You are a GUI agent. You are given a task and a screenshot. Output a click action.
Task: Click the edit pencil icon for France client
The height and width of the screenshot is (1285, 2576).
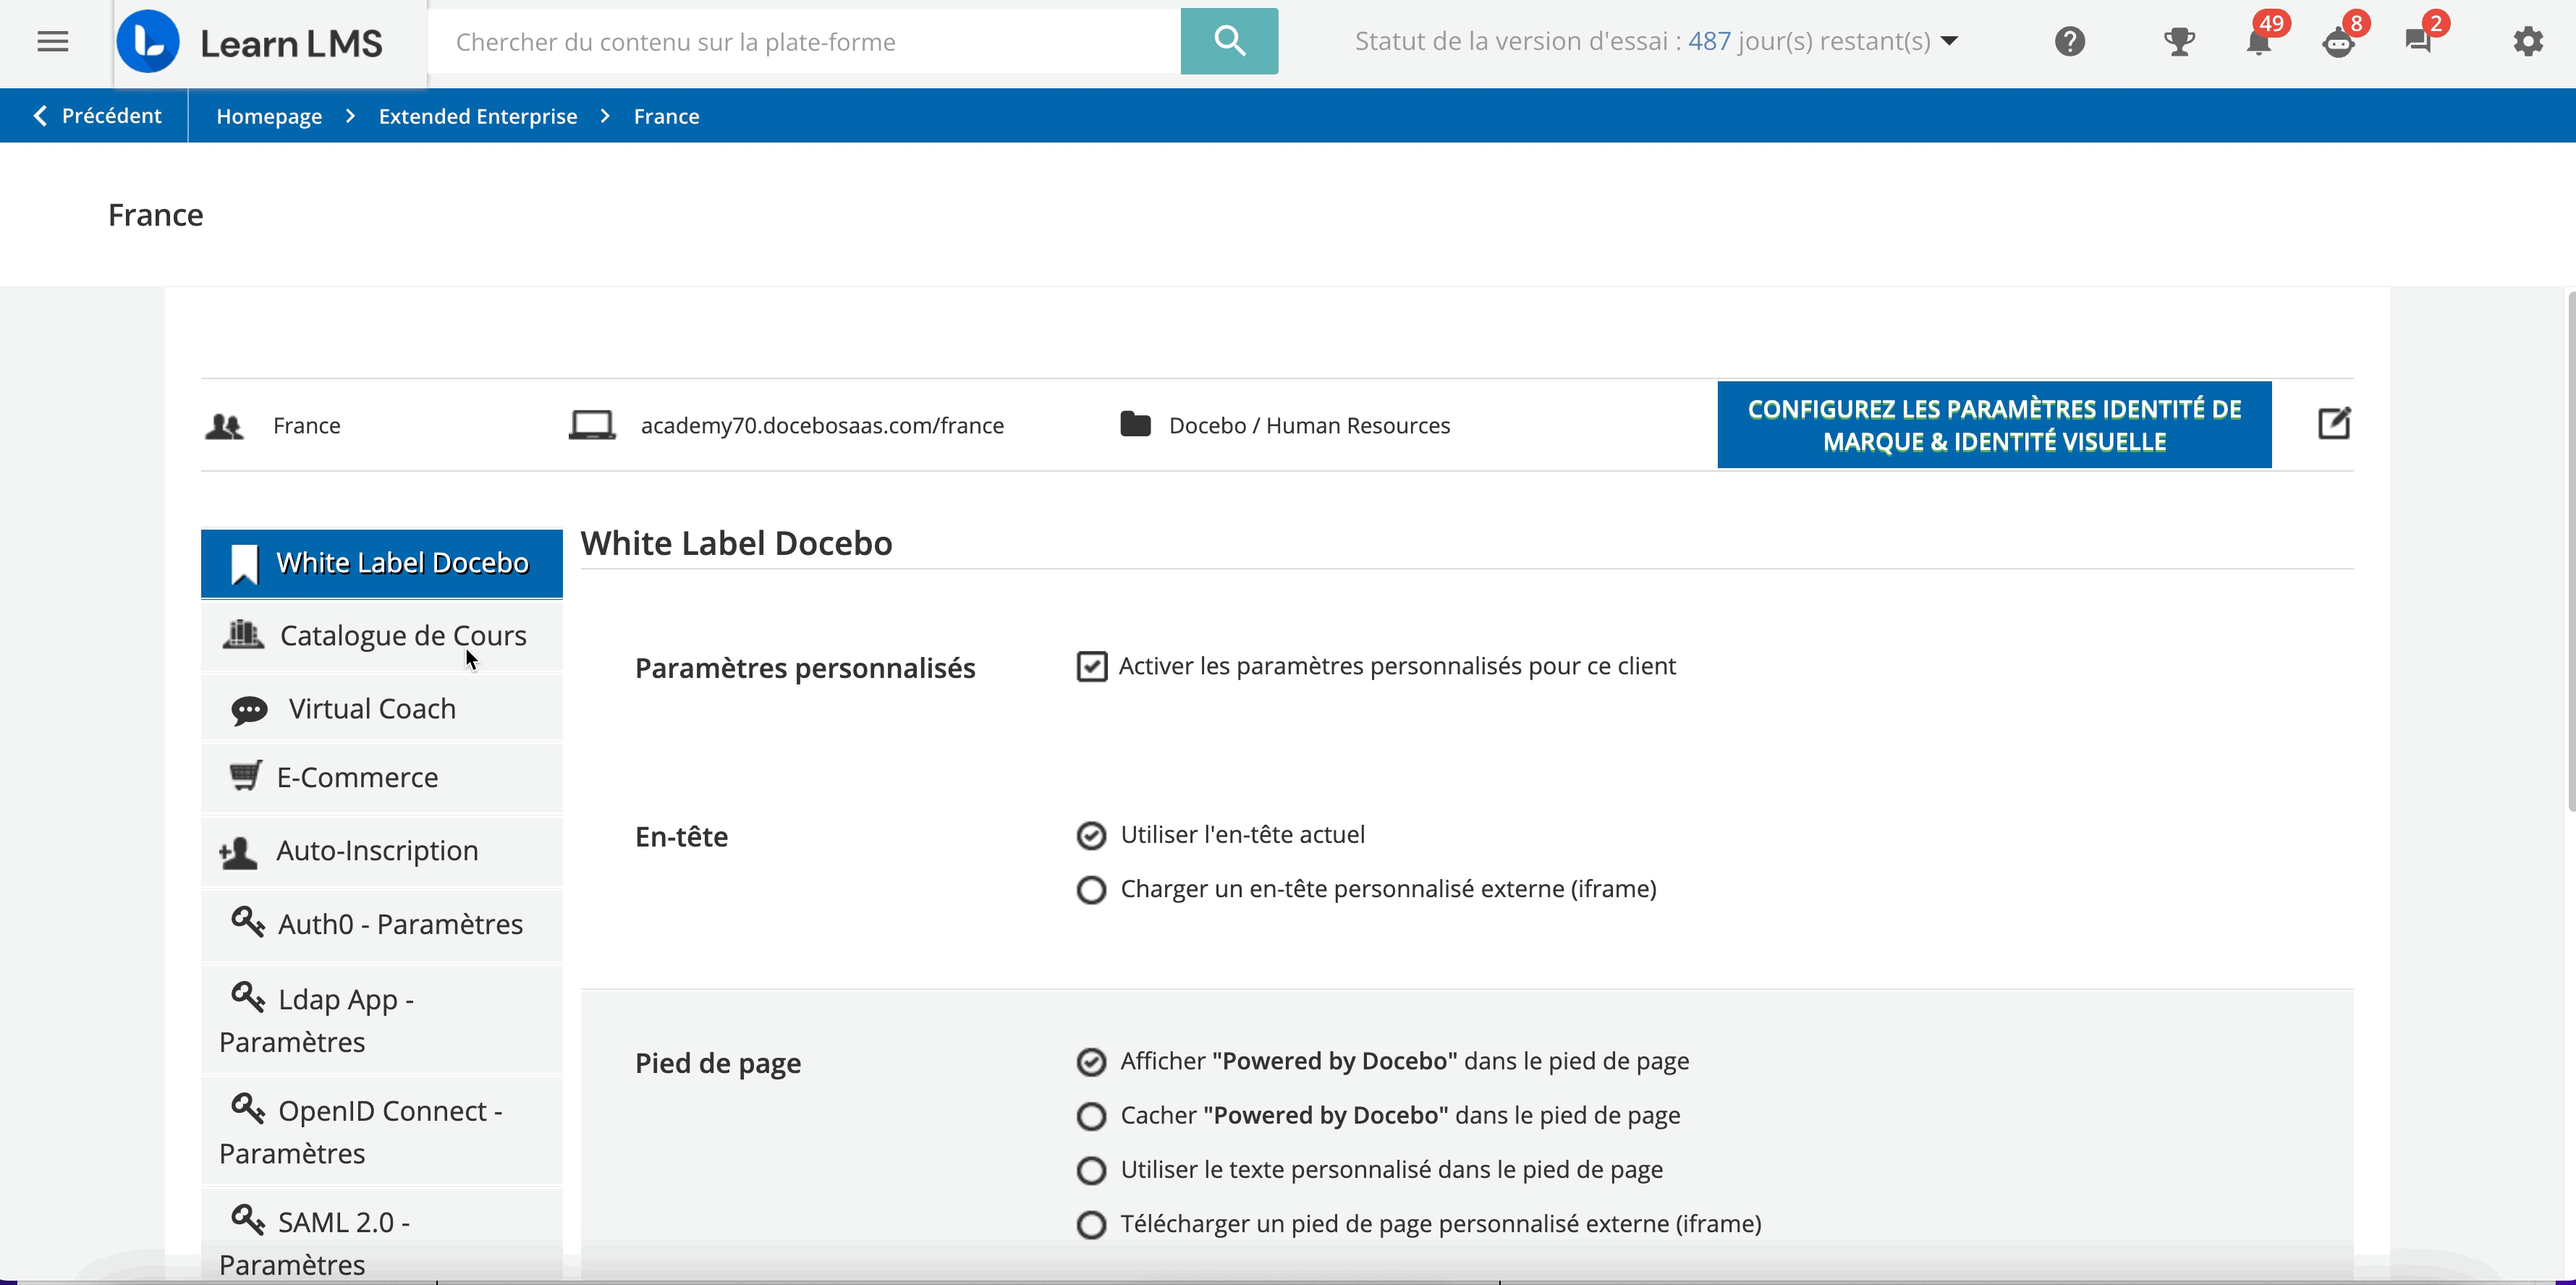point(2334,423)
